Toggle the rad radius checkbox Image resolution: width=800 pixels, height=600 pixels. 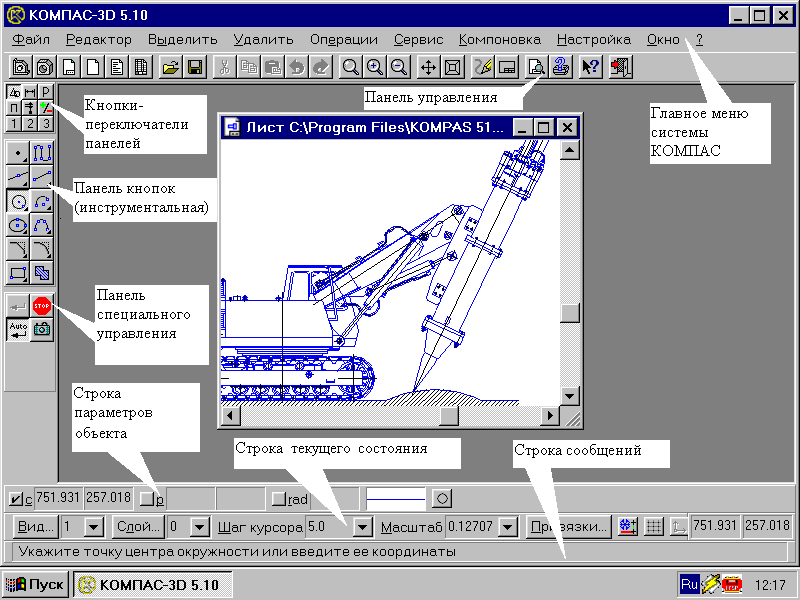[279, 498]
